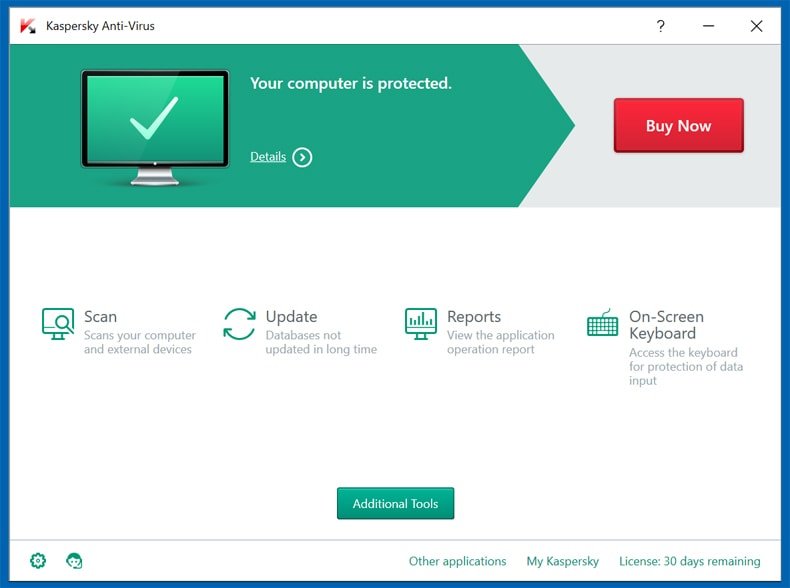
Task: Open the Additional Tools button
Action: 396,503
